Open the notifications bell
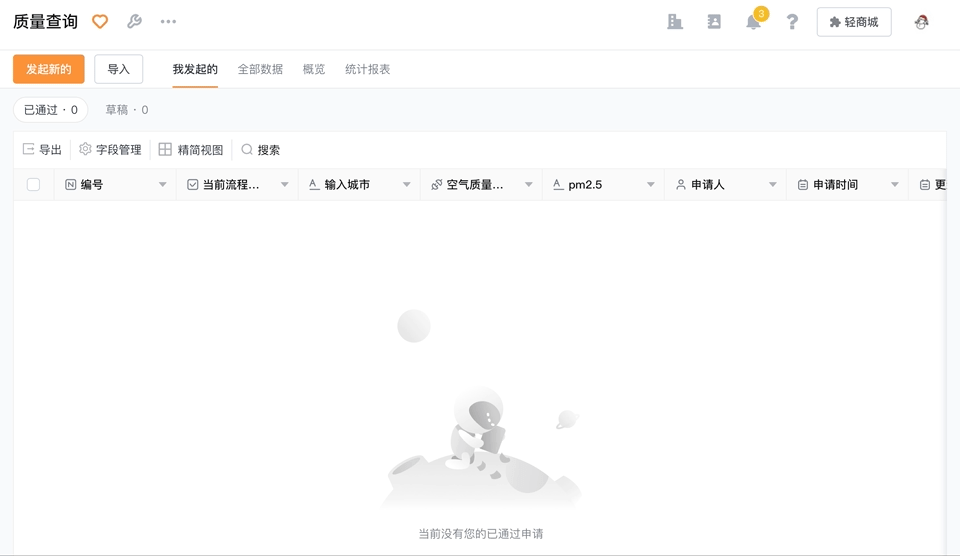The width and height of the screenshot is (960, 556). click(x=754, y=23)
